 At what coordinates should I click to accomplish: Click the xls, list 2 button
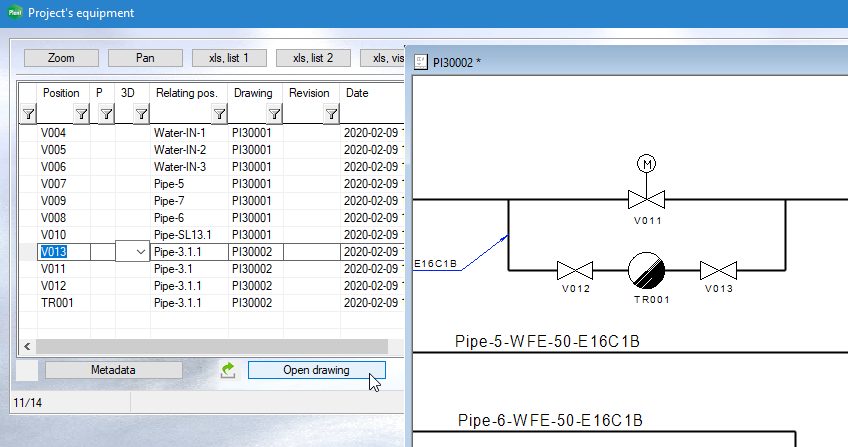pos(313,58)
